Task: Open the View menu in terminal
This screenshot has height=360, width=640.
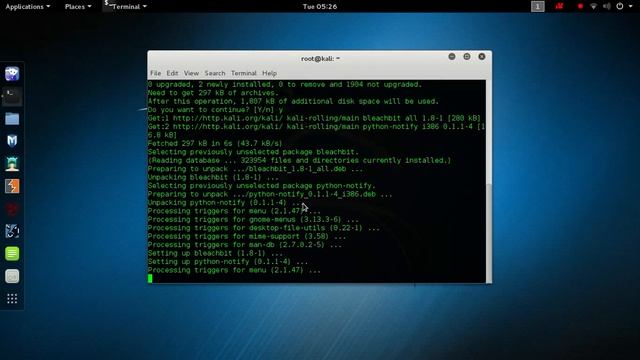Action: point(191,73)
